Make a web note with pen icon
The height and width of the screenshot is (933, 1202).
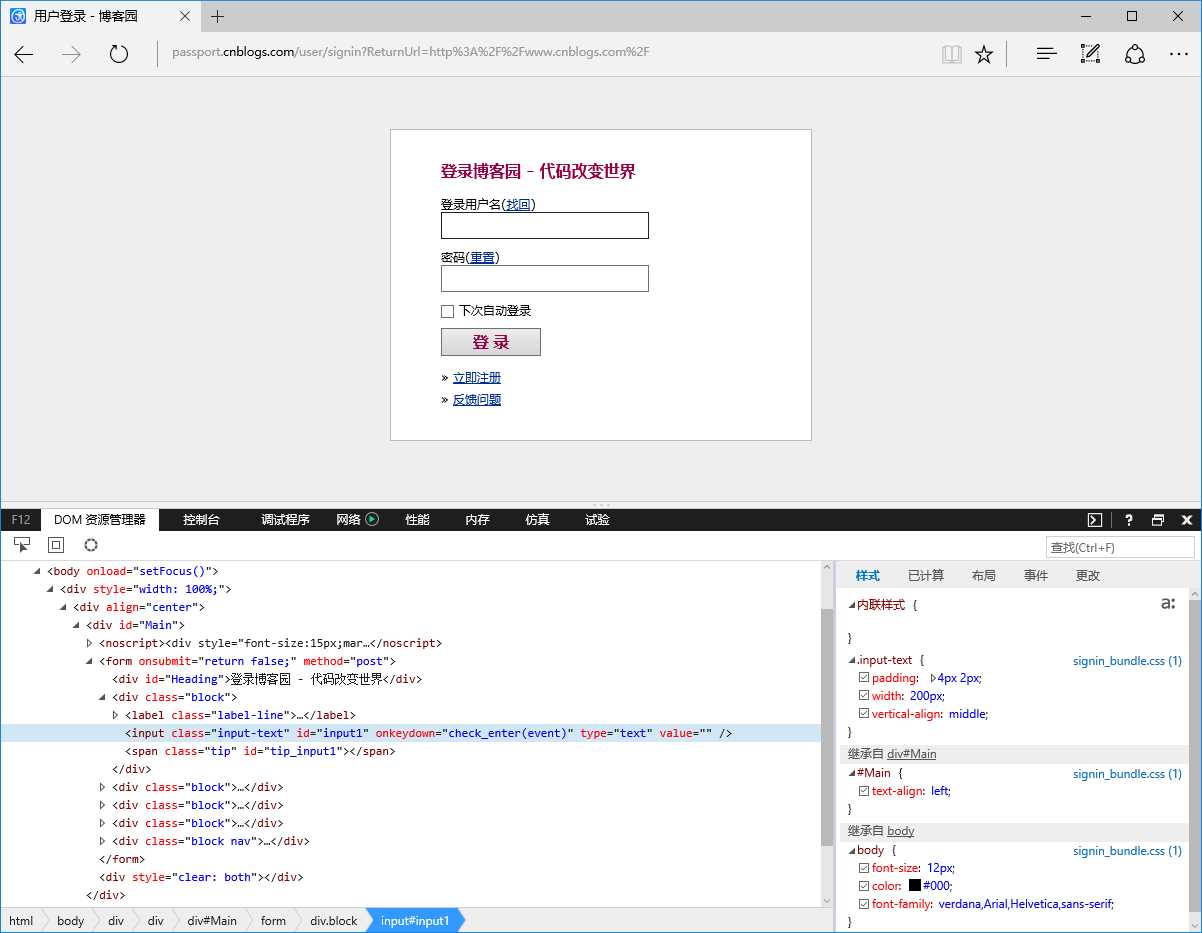(1090, 55)
